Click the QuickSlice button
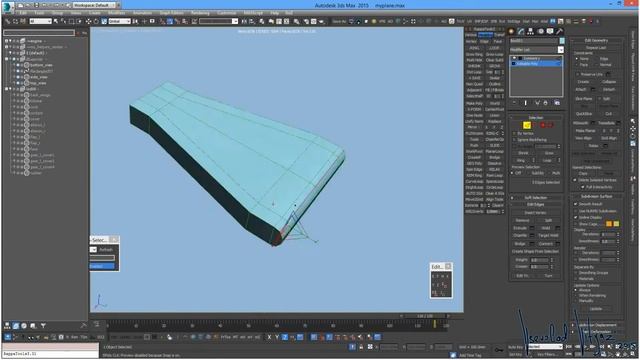The height and width of the screenshot is (360, 640). 584,114
